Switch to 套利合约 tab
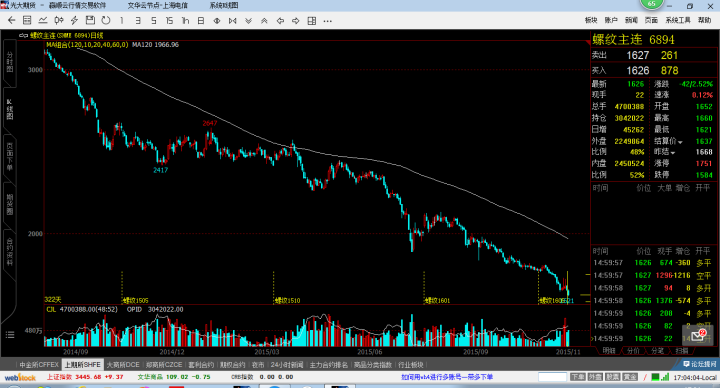 tap(201, 365)
